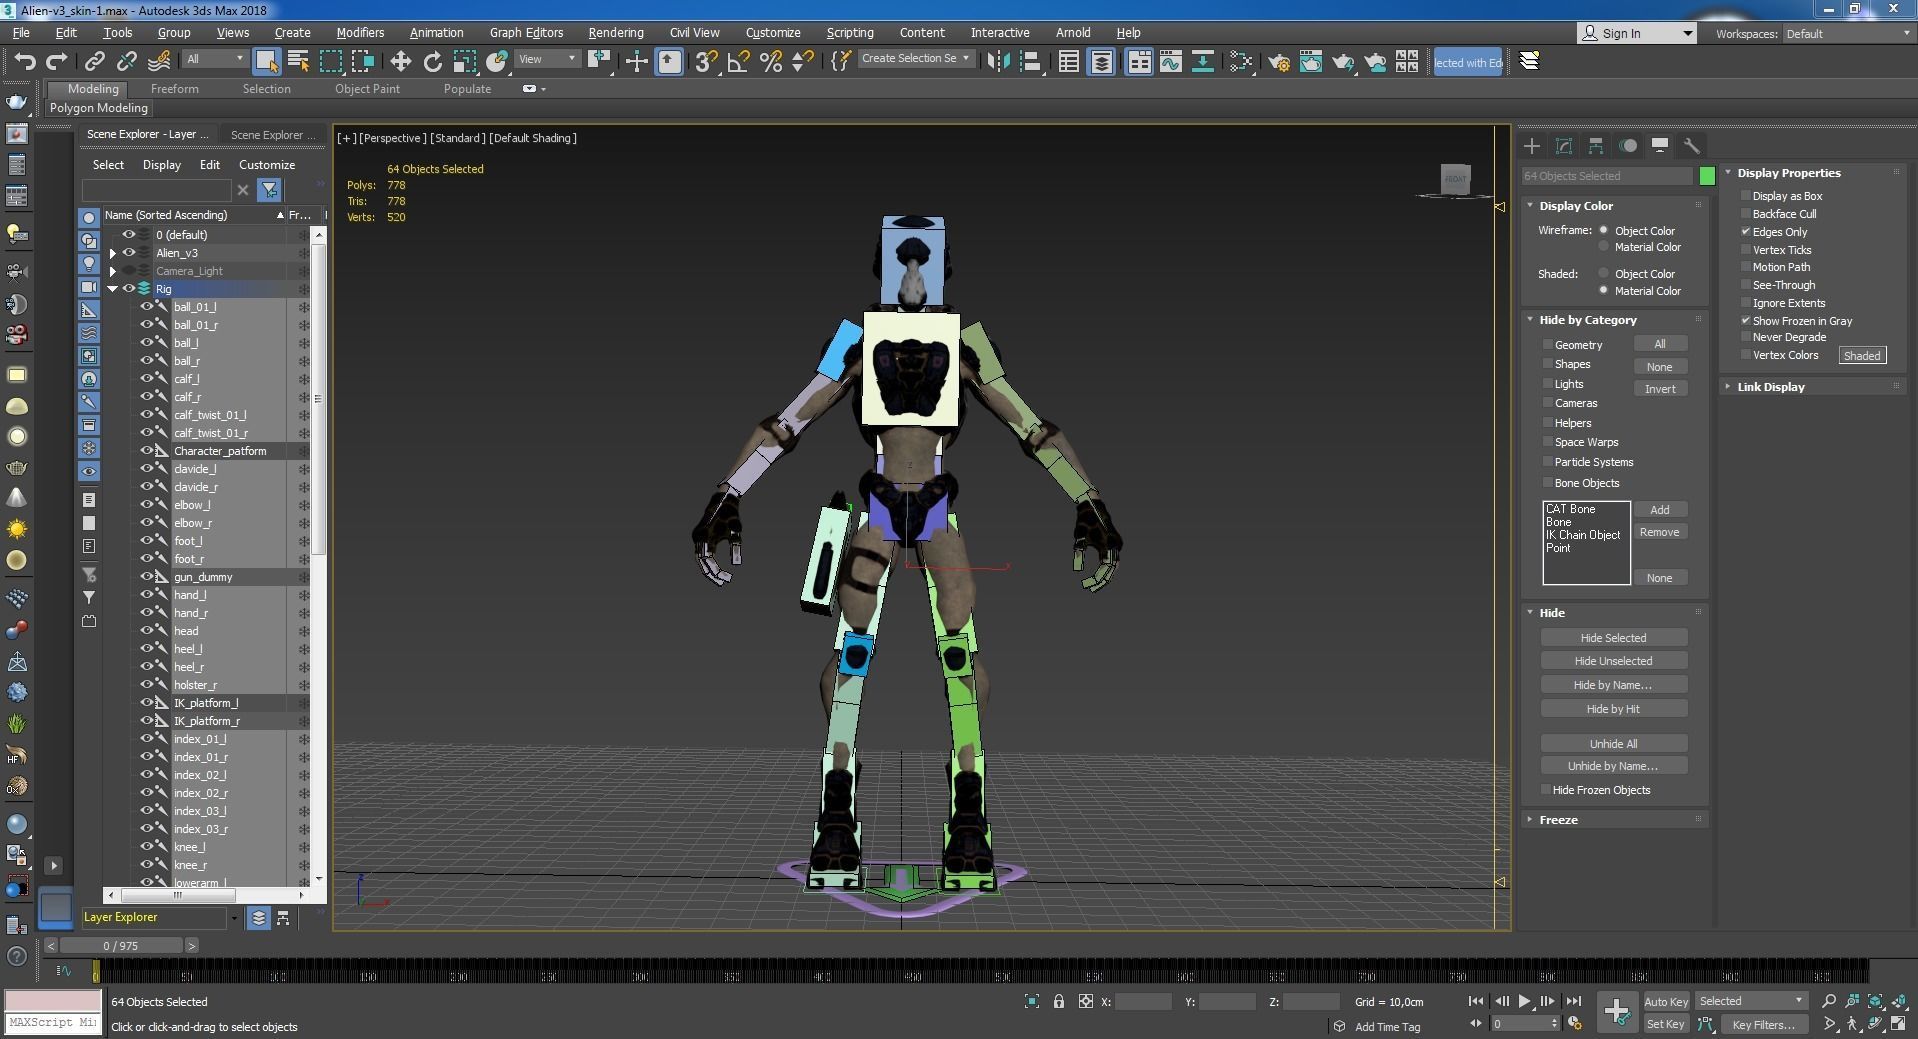
Task: Toggle Percent Snap icon
Action: pyautogui.click(x=771, y=61)
